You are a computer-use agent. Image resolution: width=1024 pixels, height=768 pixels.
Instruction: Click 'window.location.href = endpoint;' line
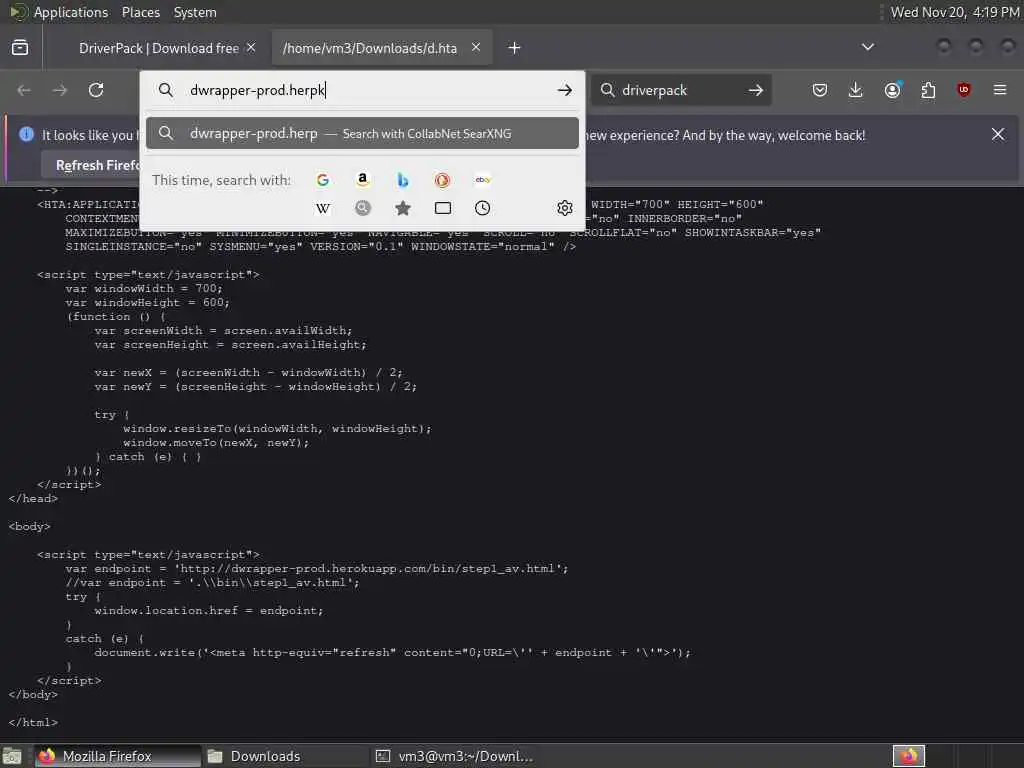click(x=209, y=611)
